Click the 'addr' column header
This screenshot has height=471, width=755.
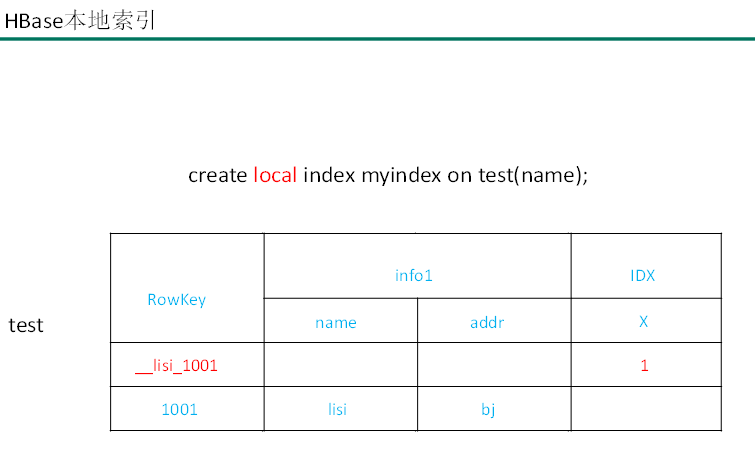coord(494,321)
